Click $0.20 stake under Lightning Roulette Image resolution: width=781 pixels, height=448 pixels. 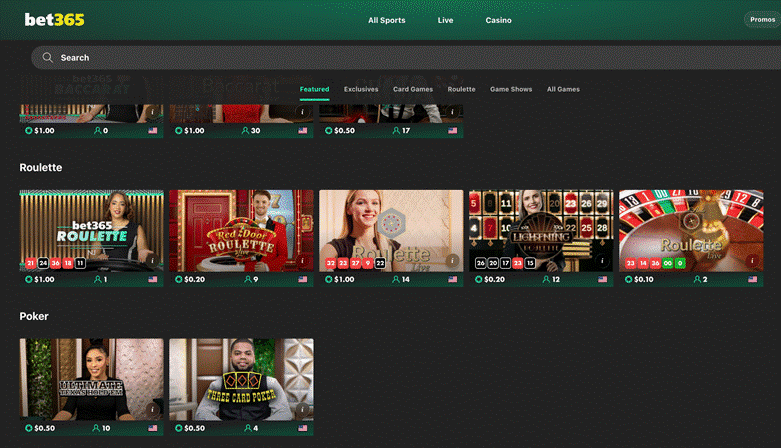pos(494,280)
